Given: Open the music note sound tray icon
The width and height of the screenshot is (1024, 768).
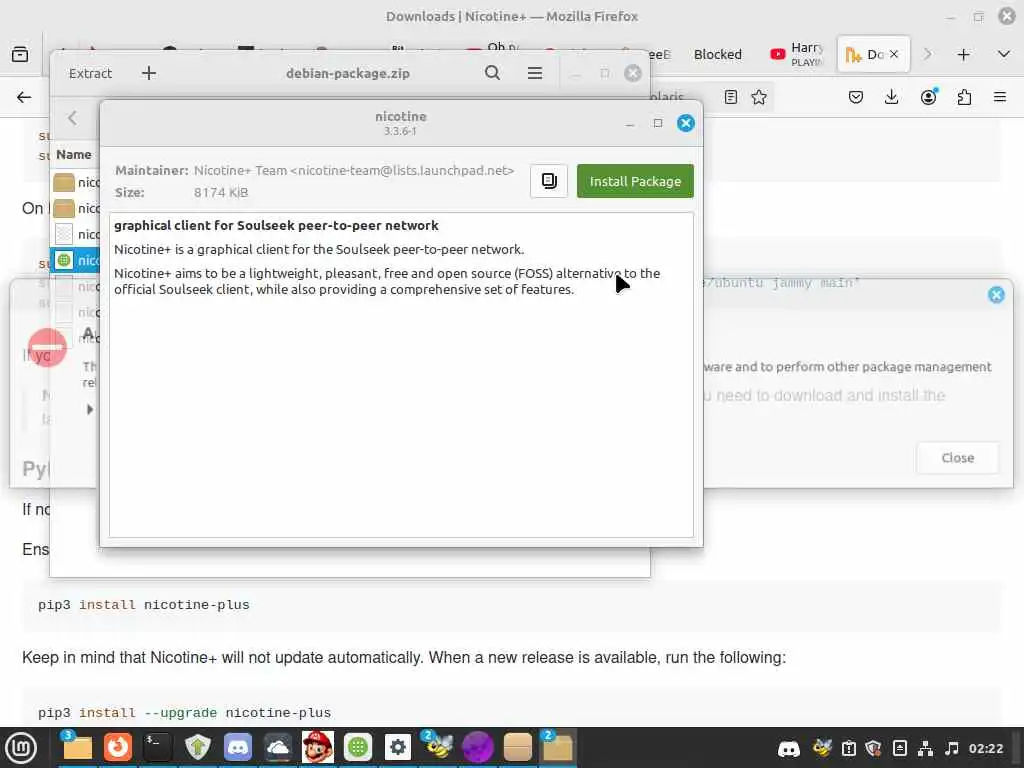Looking at the screenshot, I should point(952,748).
